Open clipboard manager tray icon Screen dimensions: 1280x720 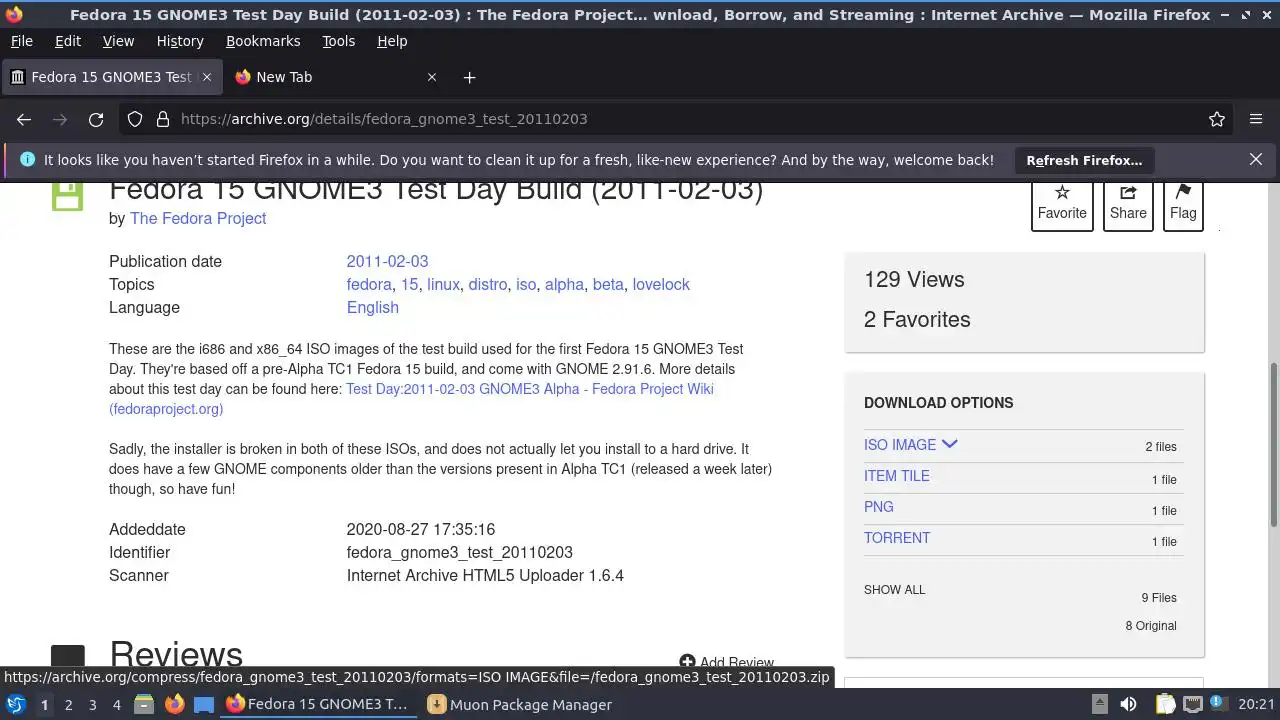tap(1165, 705)
